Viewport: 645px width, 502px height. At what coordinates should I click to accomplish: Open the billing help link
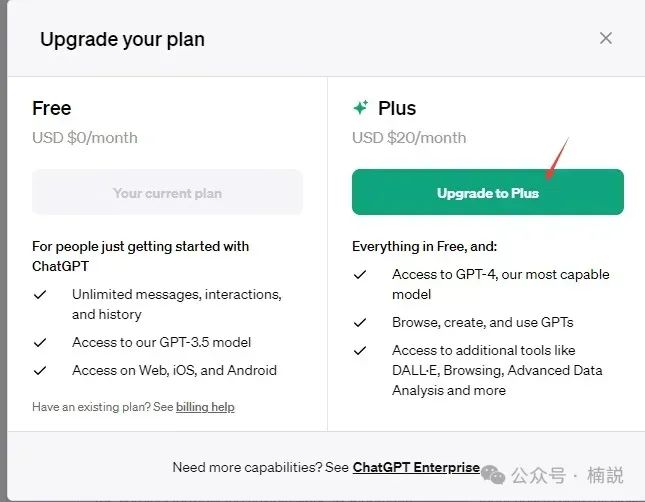205,407
